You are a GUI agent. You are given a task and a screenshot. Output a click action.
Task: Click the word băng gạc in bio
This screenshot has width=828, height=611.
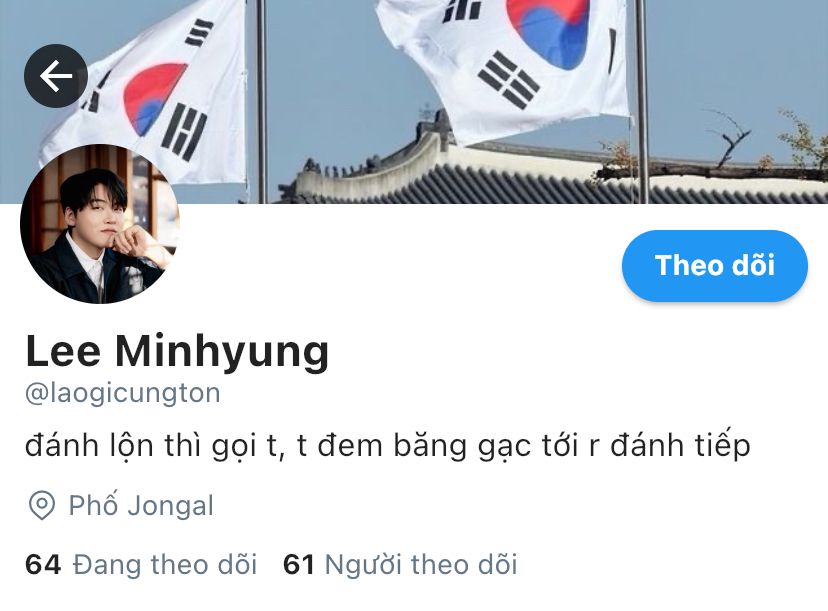[x=462, y=446]
